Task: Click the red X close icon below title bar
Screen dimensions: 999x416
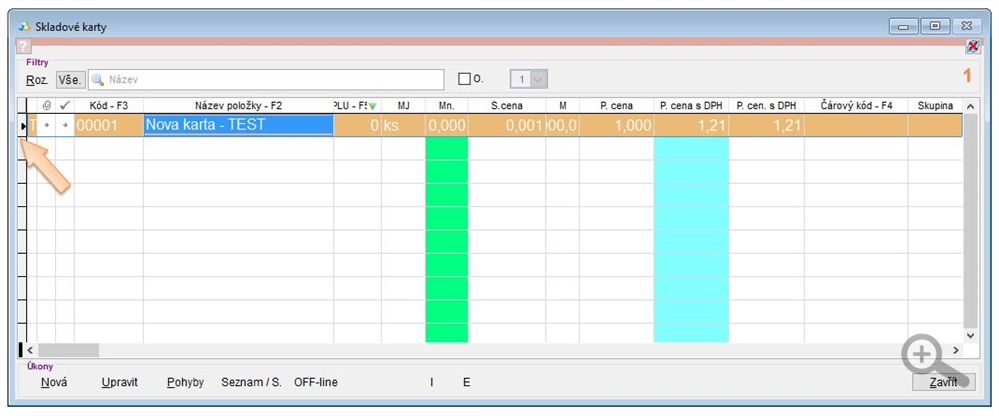Action: (972, 47)
